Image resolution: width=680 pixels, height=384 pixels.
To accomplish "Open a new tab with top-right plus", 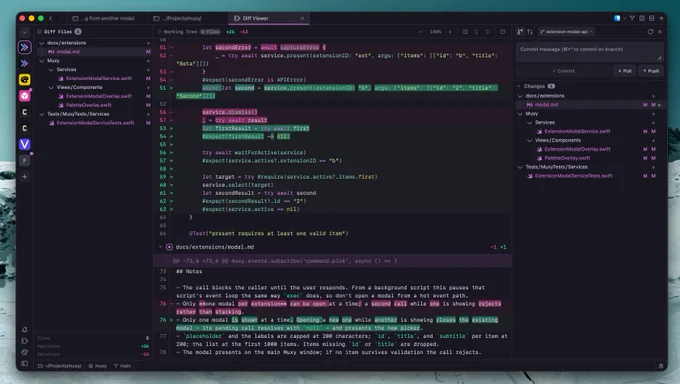I will pyautogui.click(x=661, y=18).
